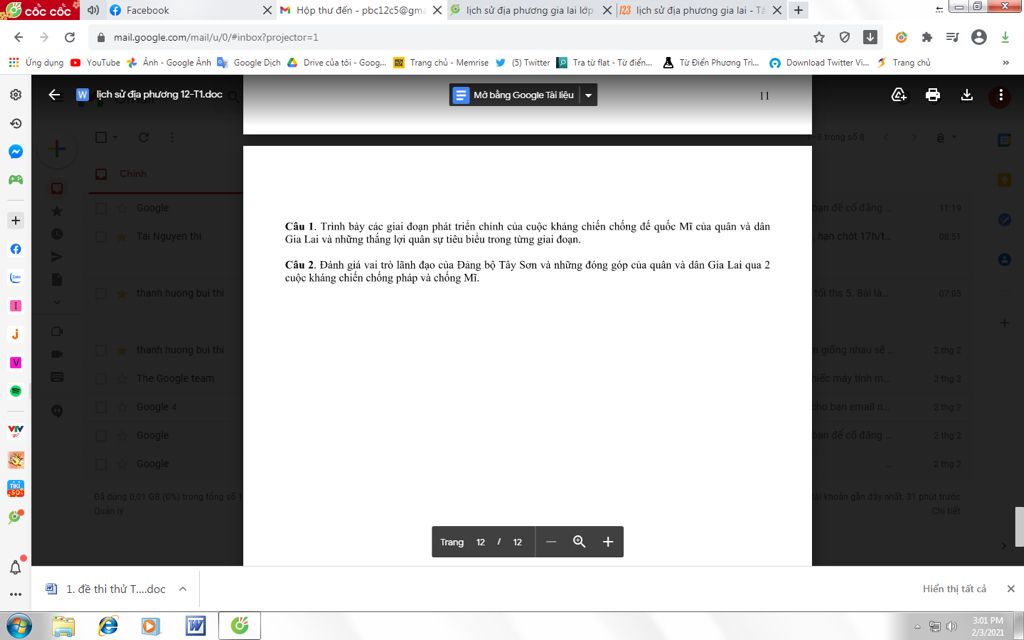Go back in browser history
Screen dimensions: 1024x640
tap(18, 37)
